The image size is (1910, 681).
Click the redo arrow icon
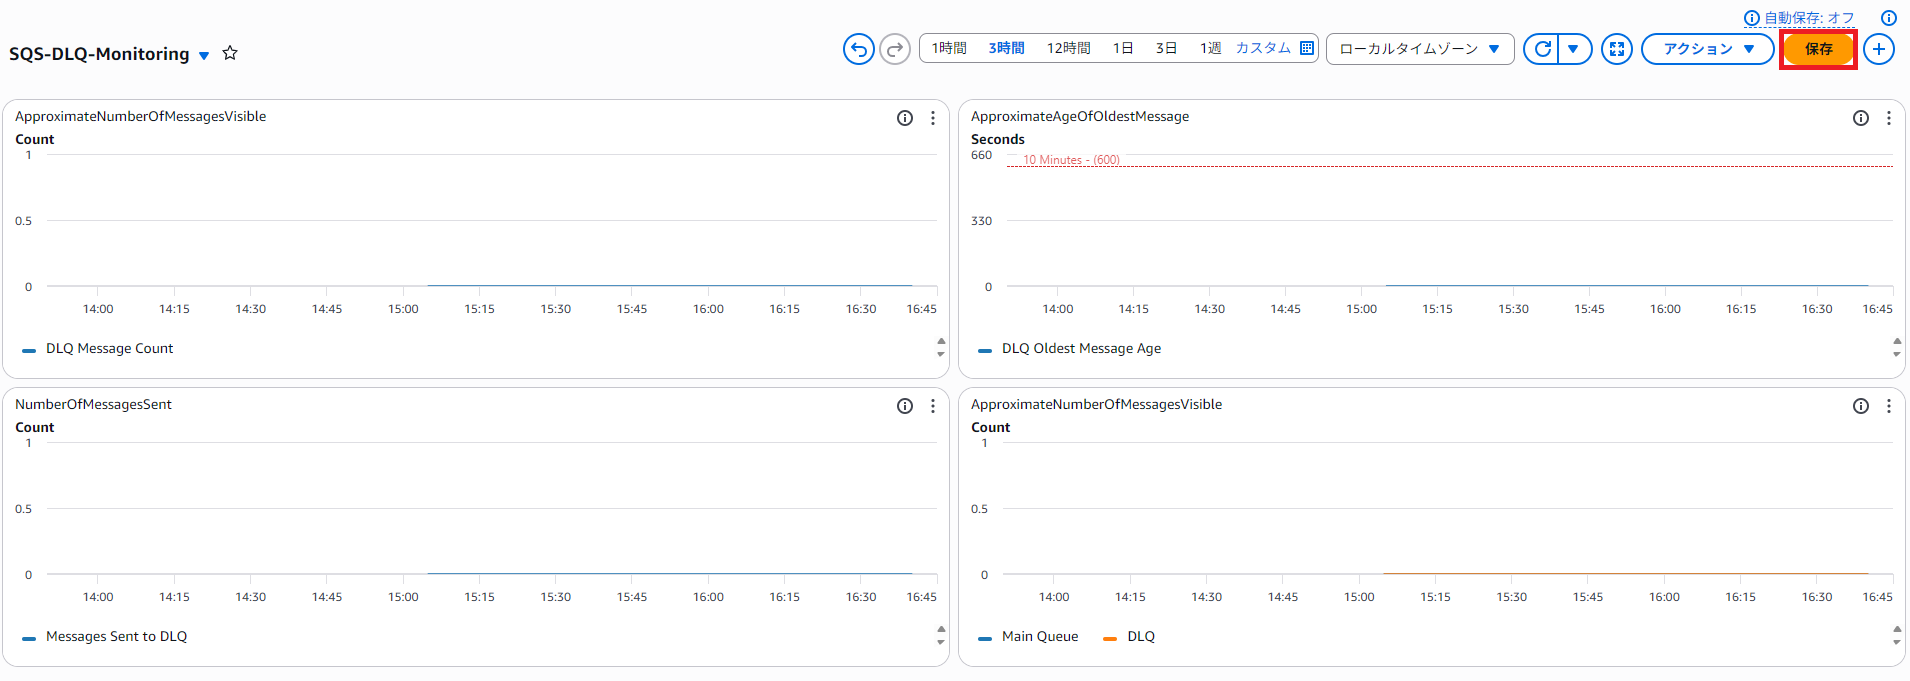(x=895, y=49)
